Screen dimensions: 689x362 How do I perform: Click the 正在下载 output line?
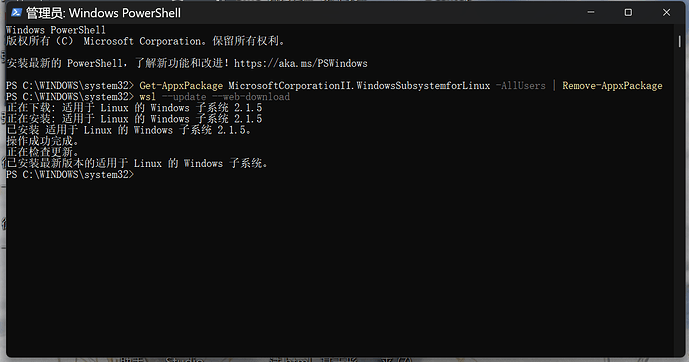click(x=134, y=108)
